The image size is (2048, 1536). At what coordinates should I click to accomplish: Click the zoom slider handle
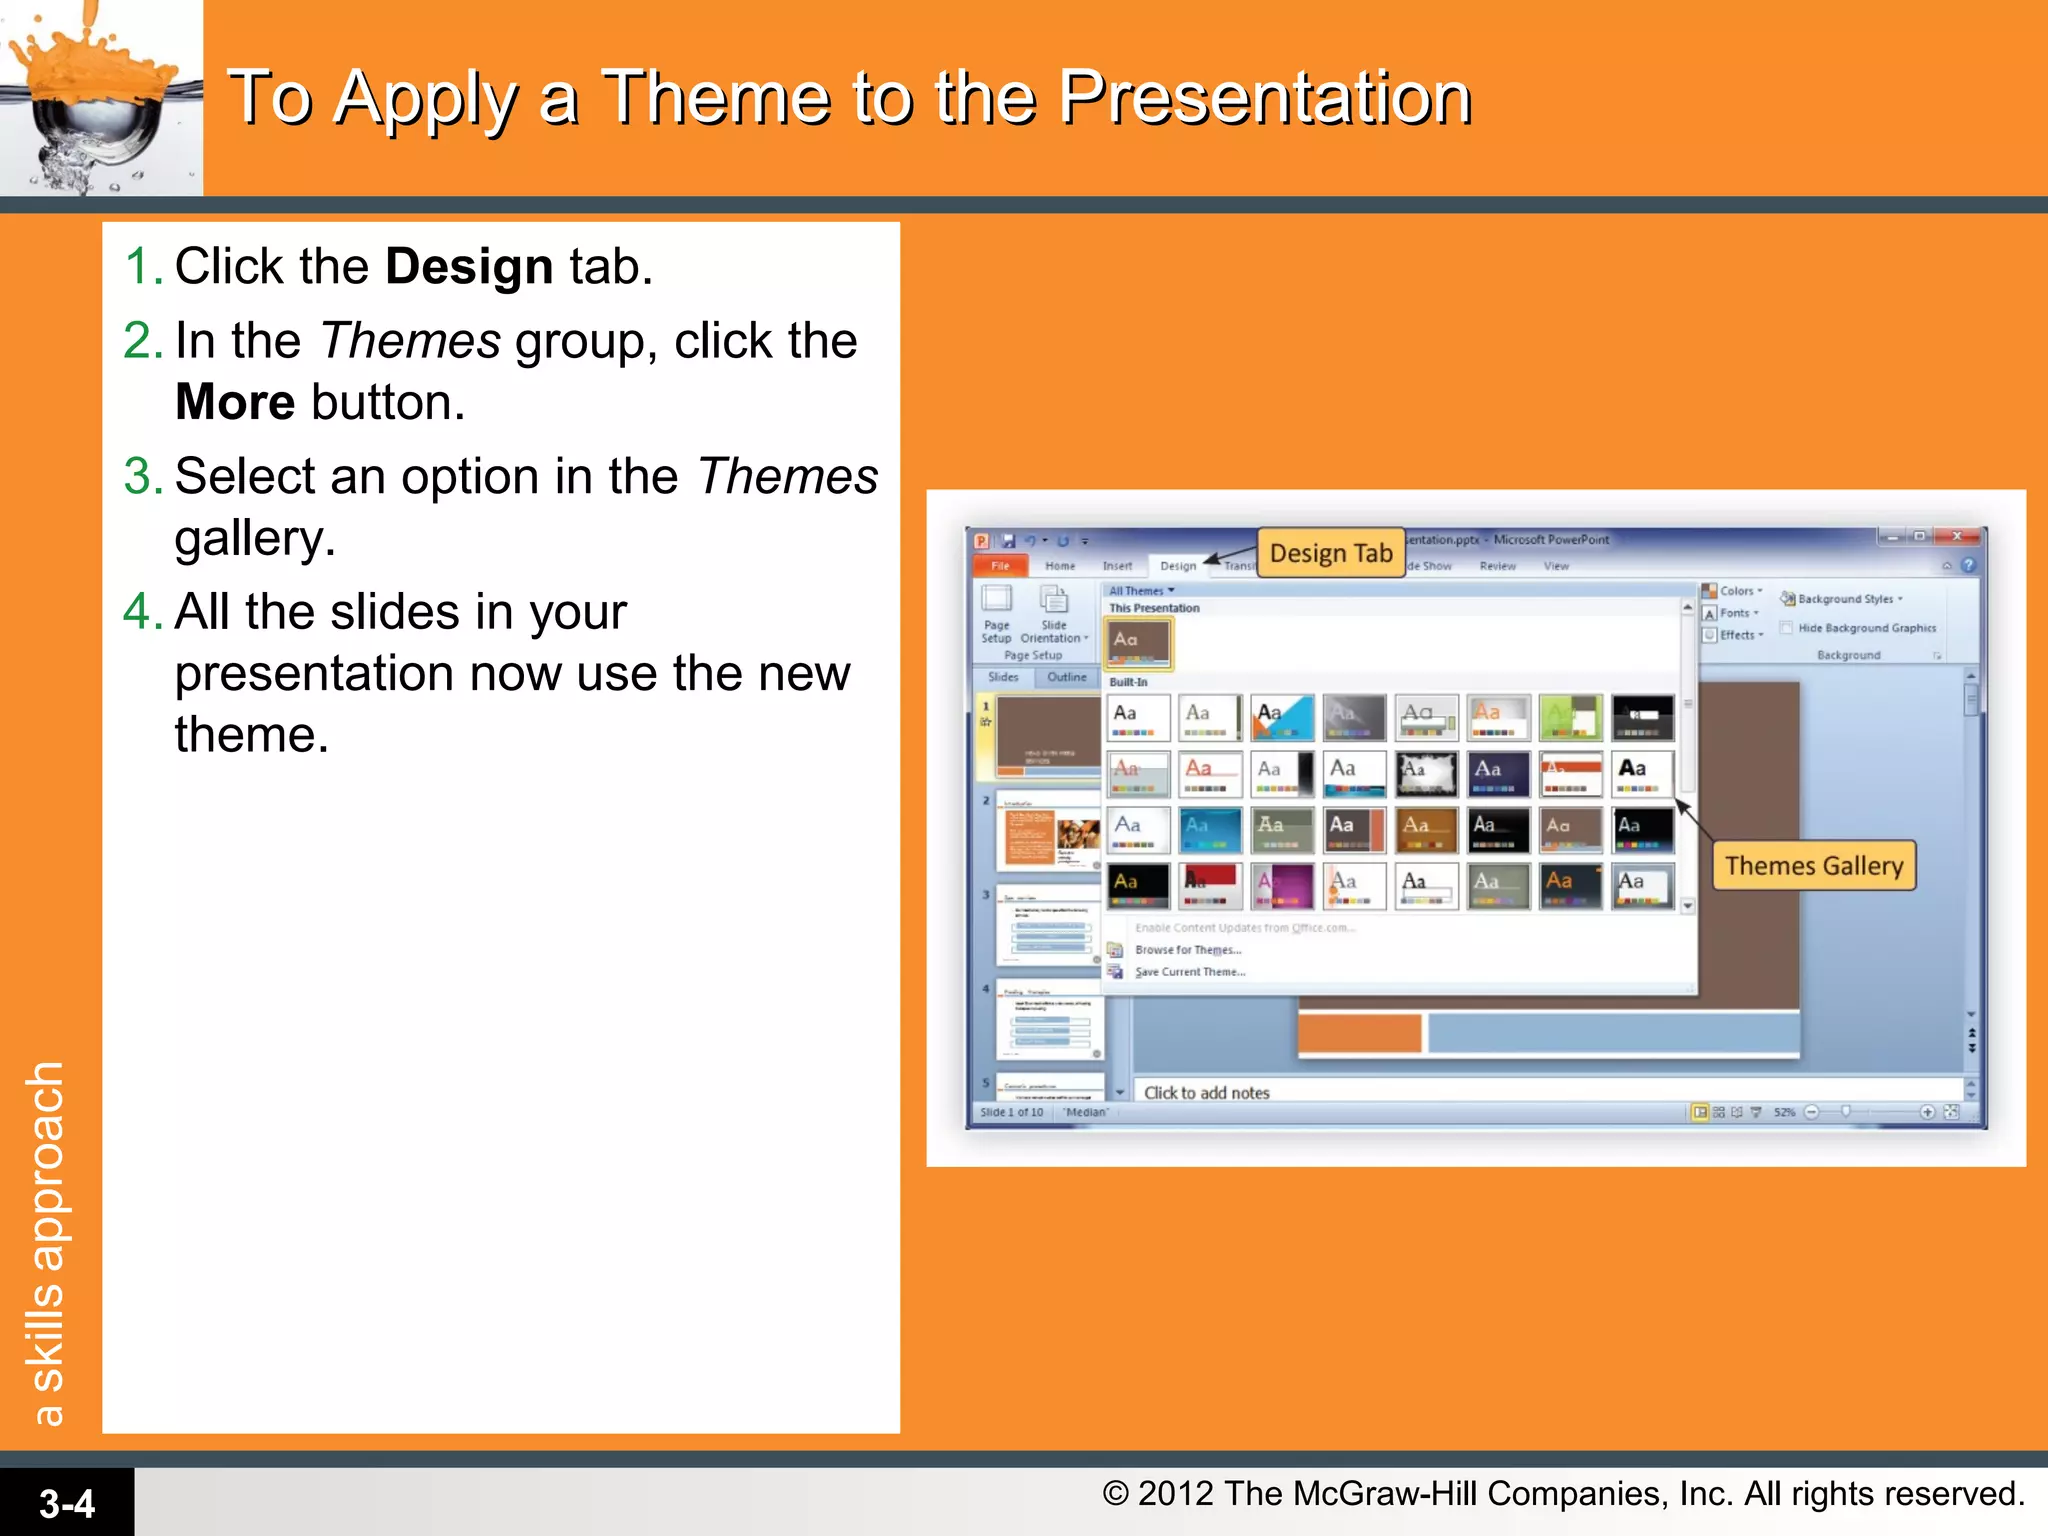click(x=1846, y=1112)
